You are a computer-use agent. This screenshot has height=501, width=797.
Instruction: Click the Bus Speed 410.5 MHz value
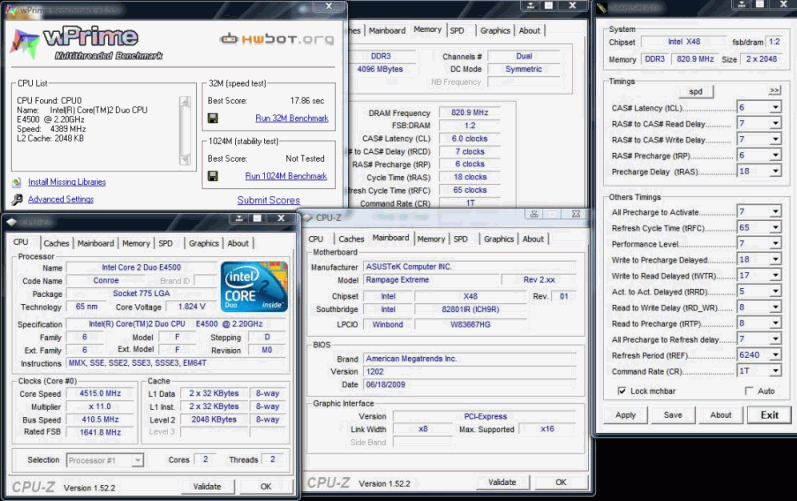pos(100,420)
